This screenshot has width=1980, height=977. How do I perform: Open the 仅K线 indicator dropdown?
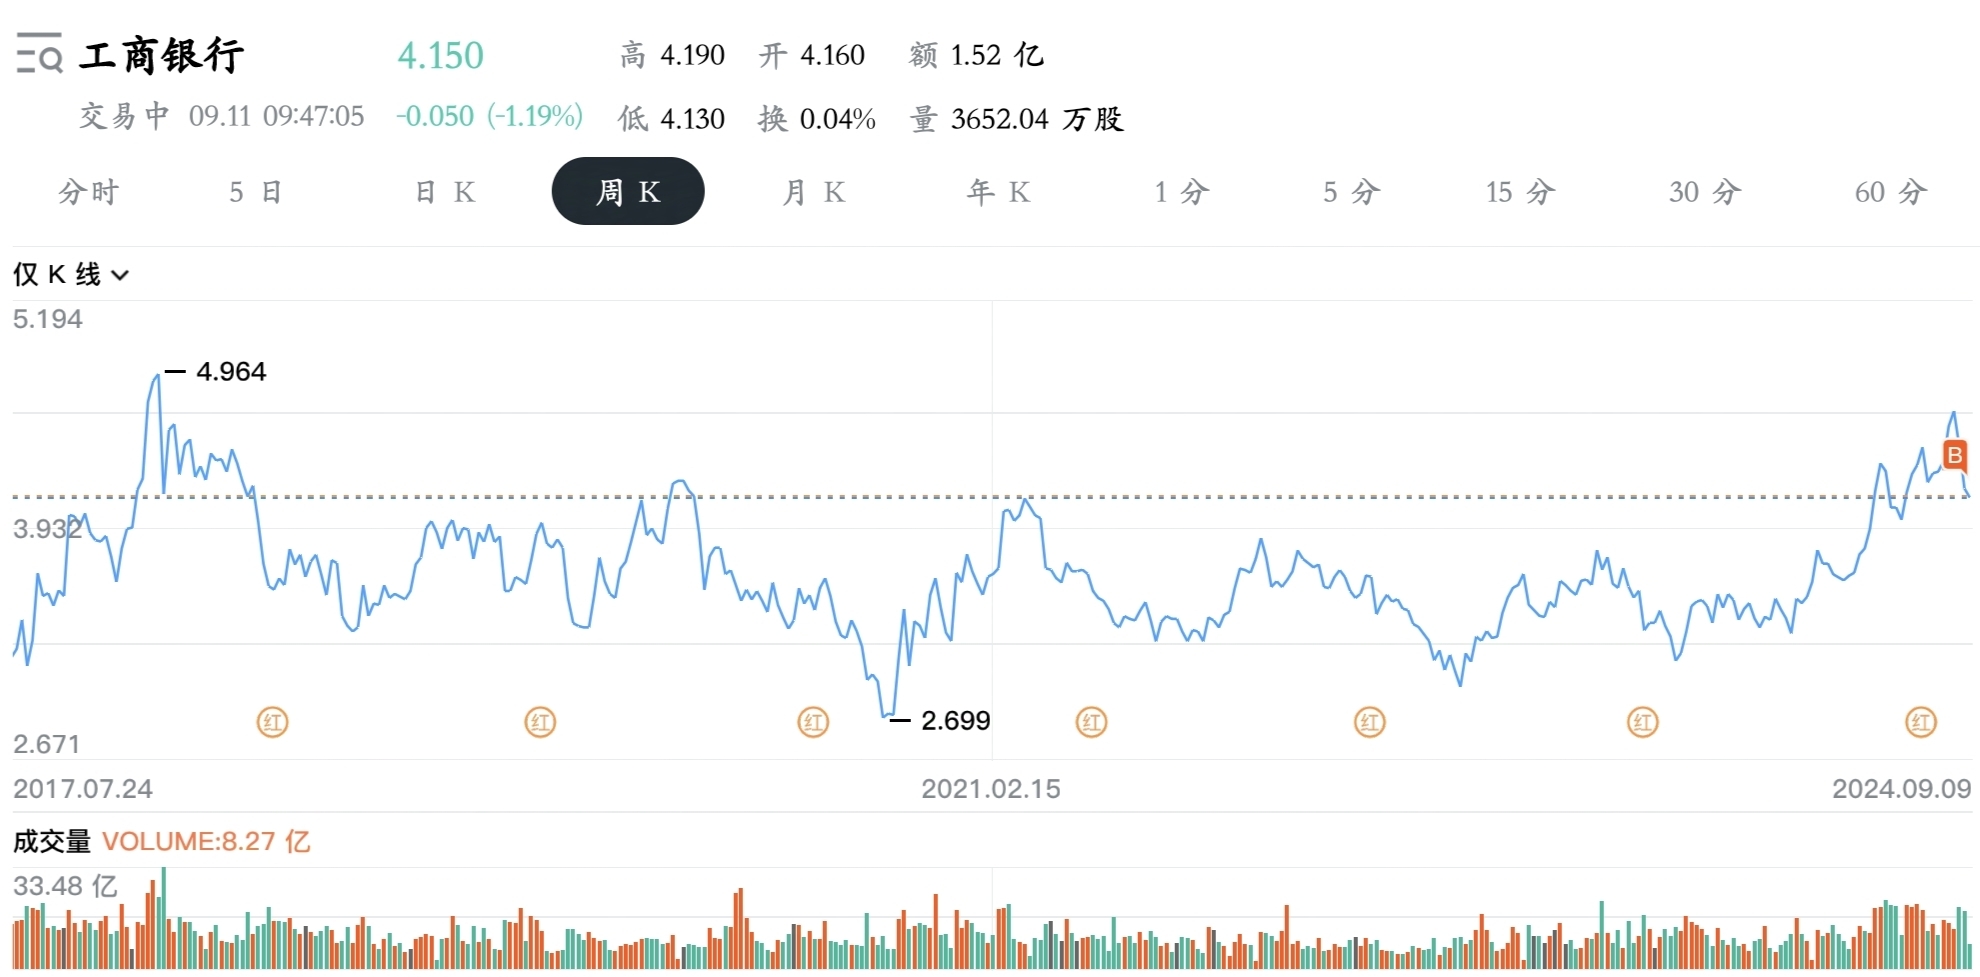coord(71,275)
